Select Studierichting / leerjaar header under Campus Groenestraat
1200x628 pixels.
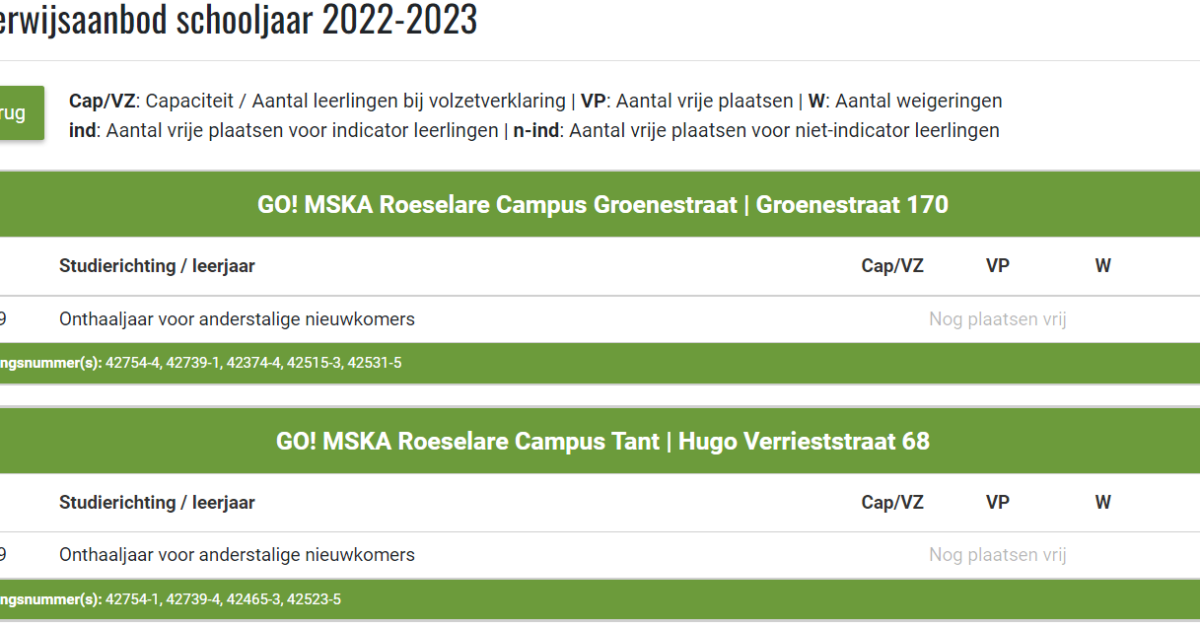pyautogui.click(x=157, y=266)
